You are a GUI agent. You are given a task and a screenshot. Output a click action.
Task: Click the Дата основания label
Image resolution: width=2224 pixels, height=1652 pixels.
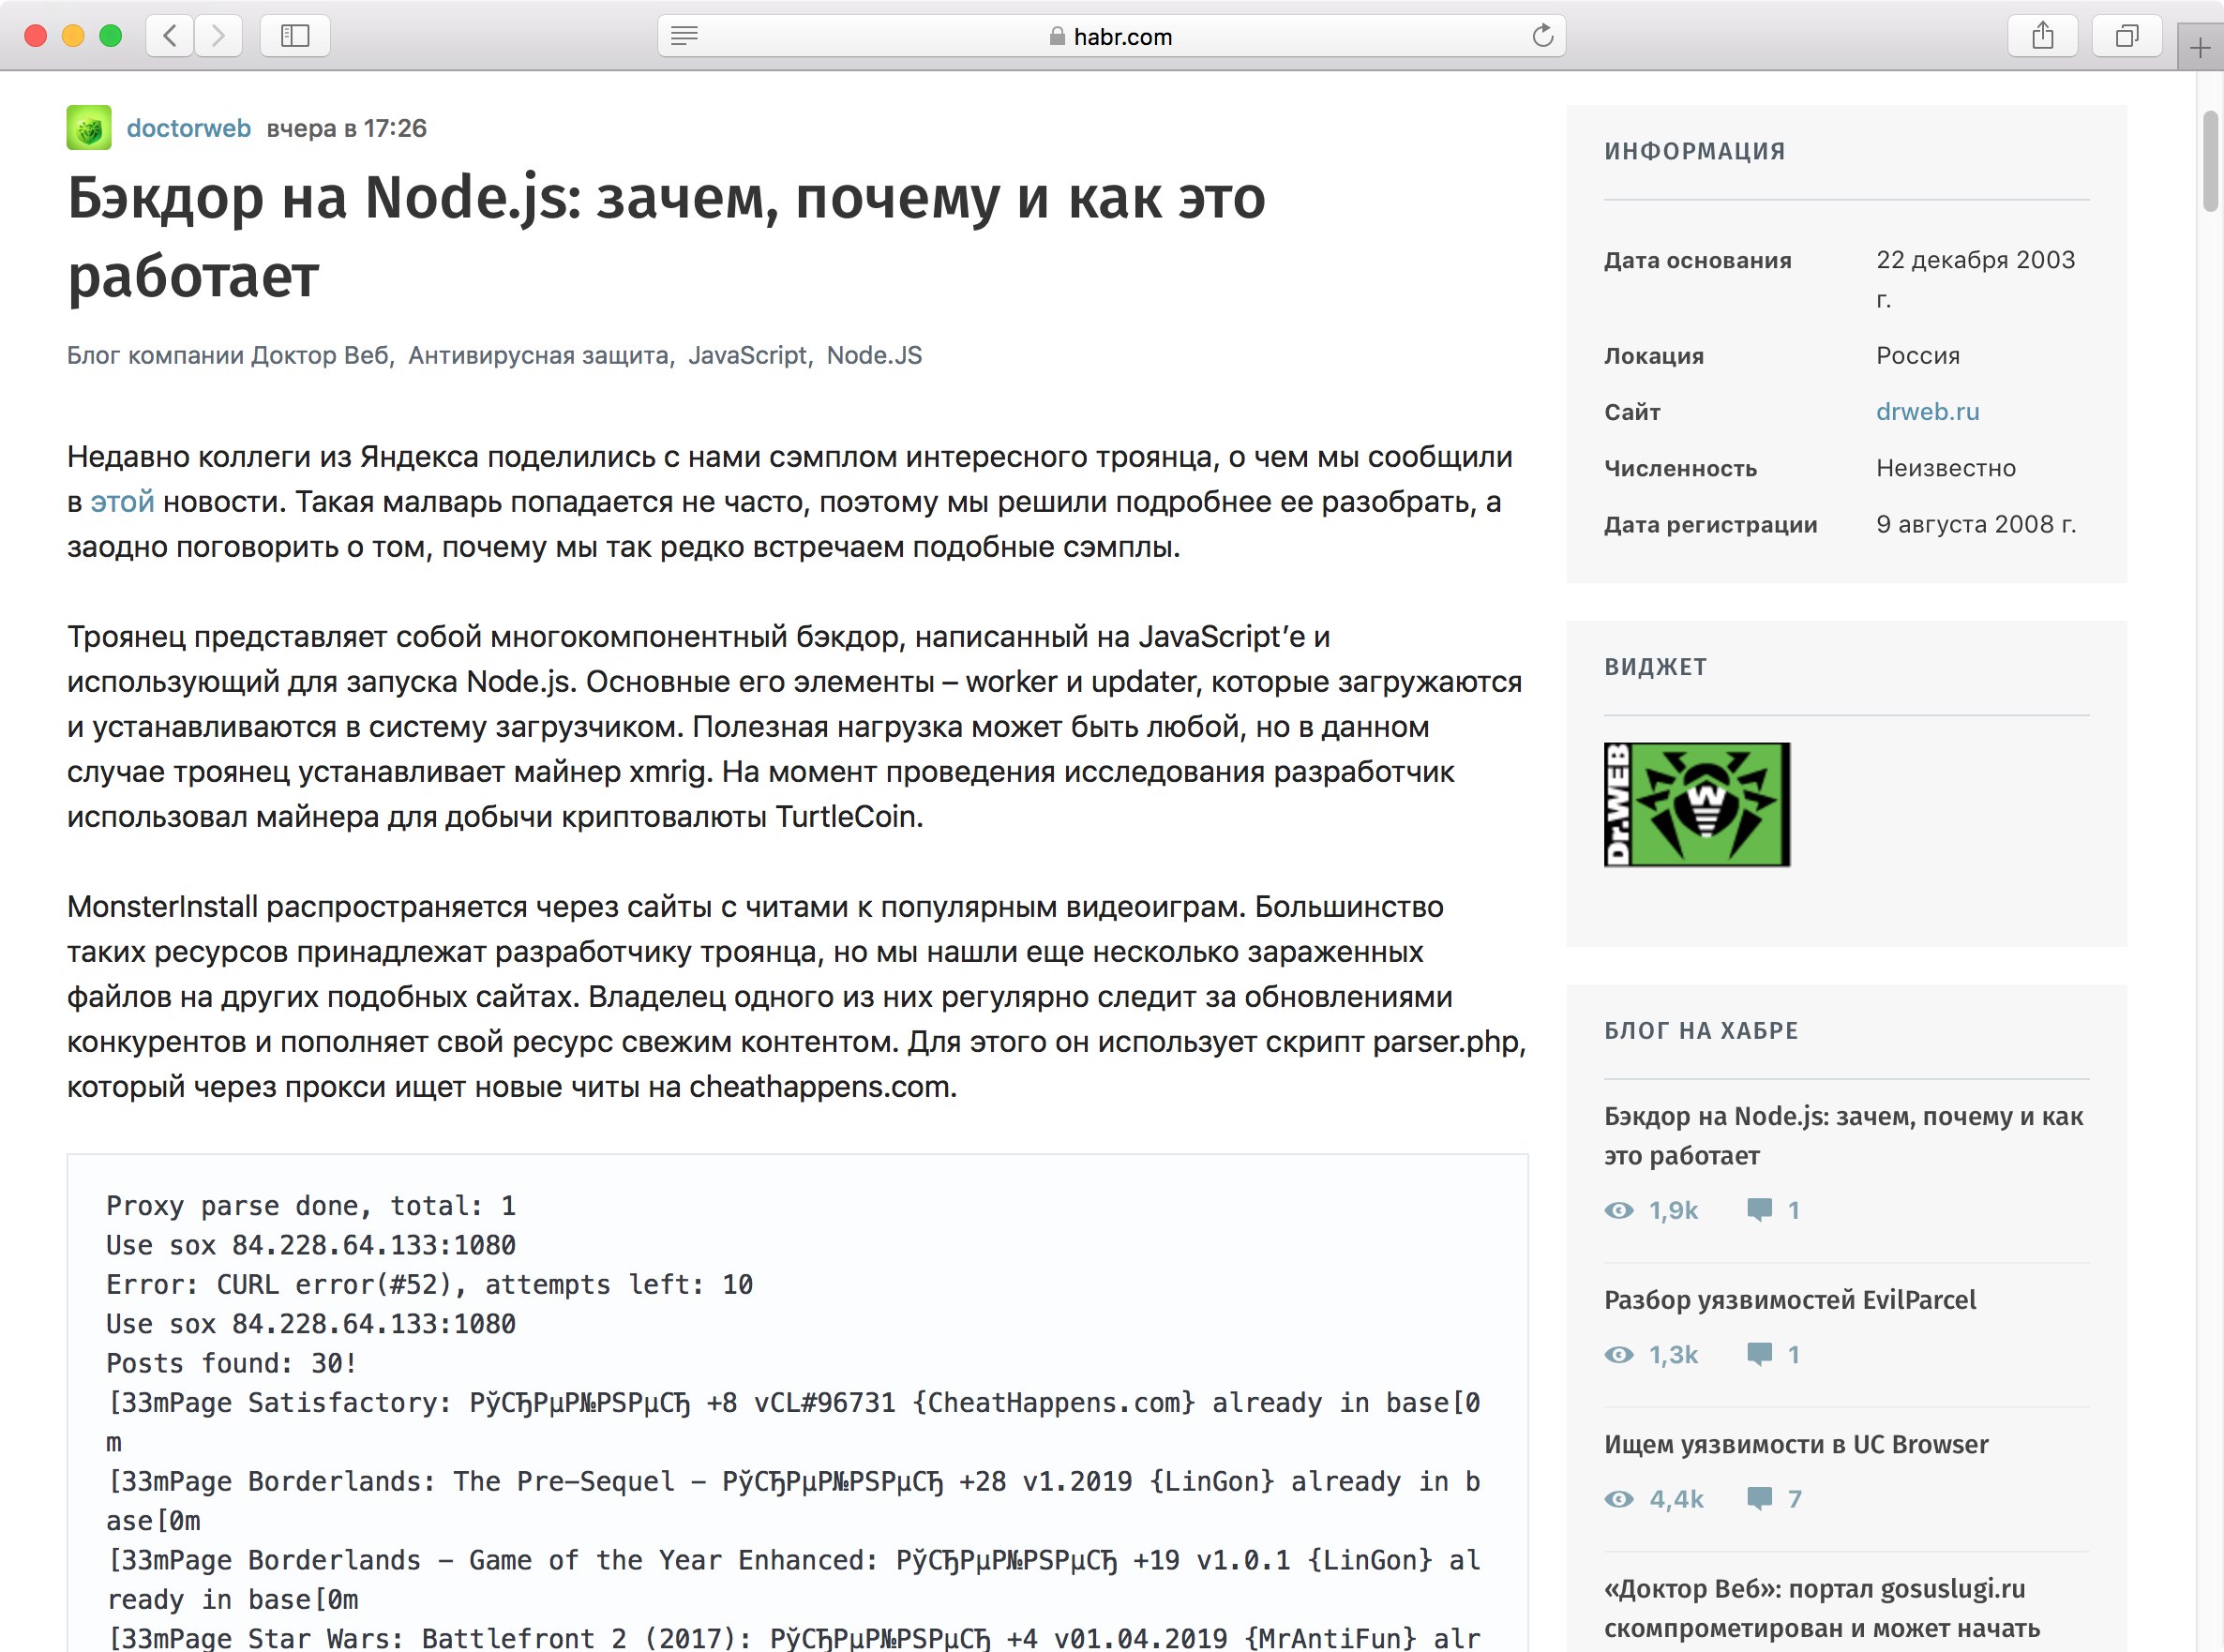(x=1697, y=260)
